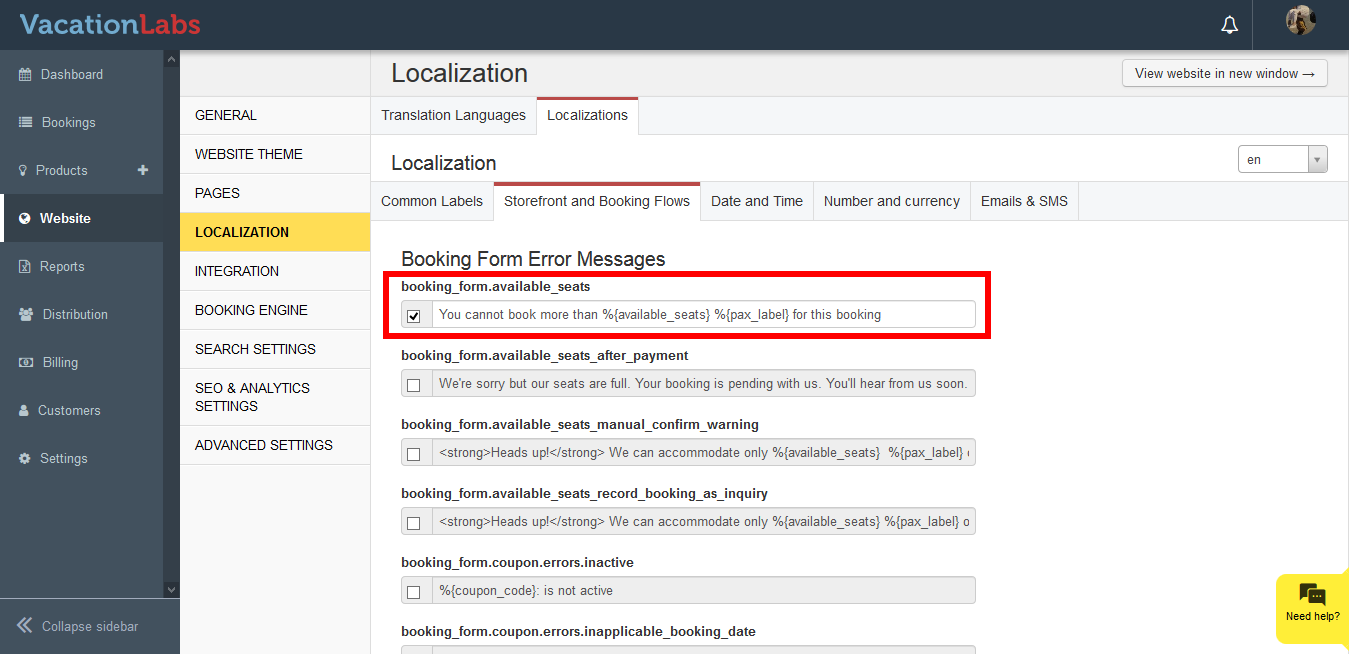Collapse the sidebar using double chevron

[x=25, y=626]
